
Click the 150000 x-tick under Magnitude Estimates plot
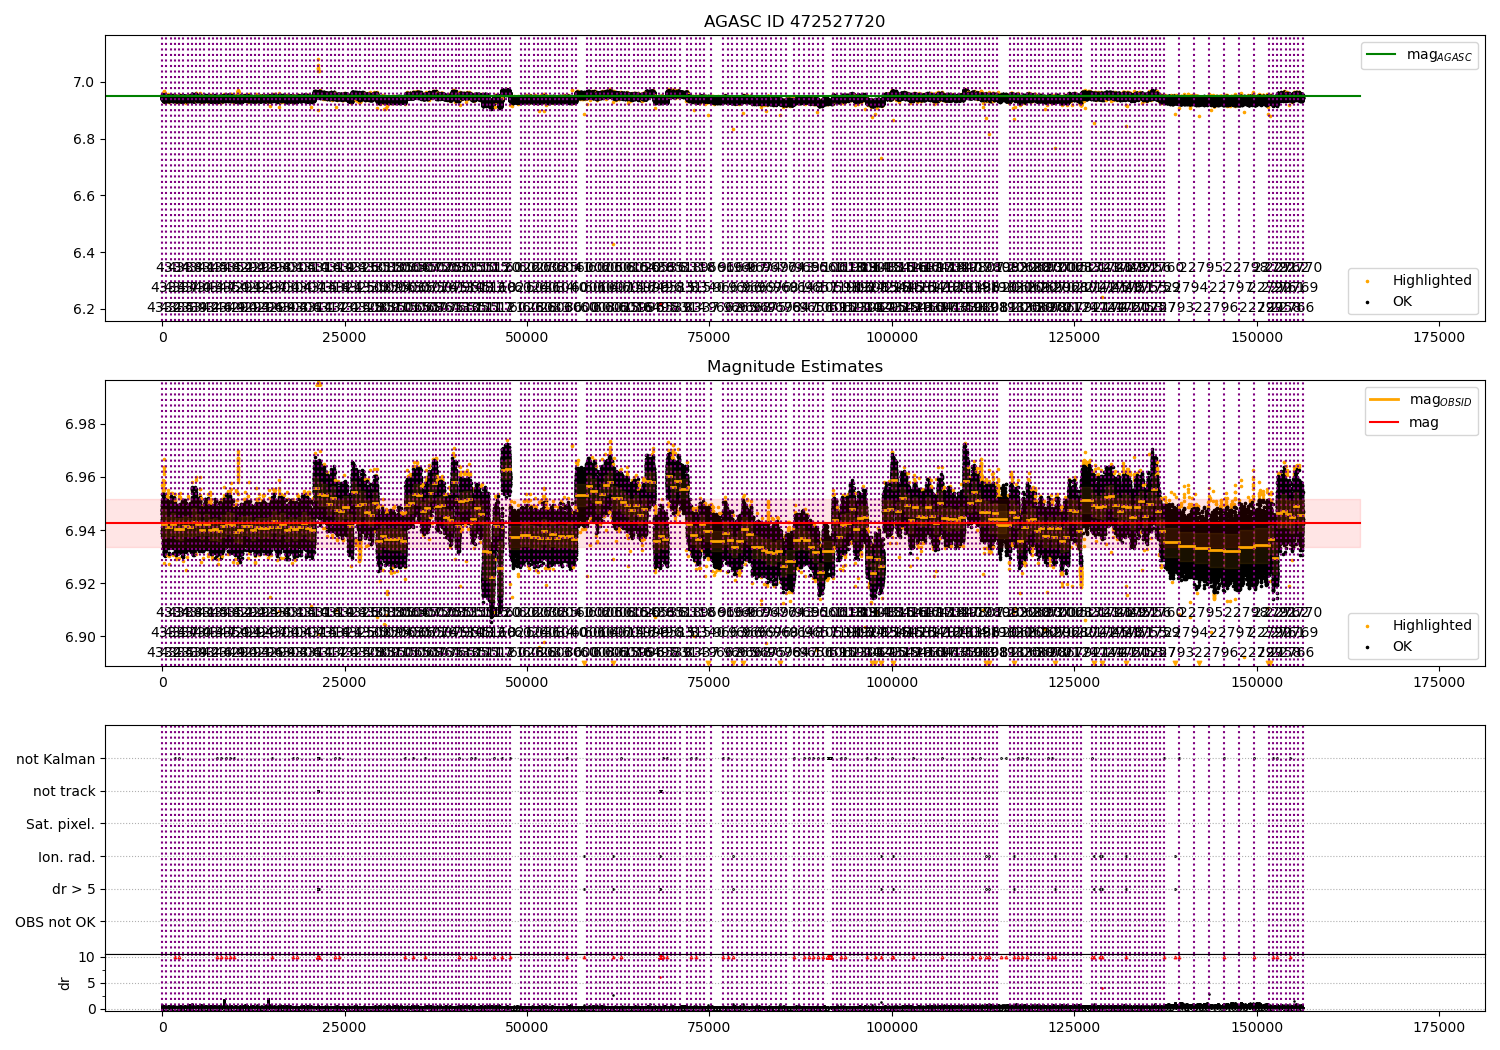[x=1257, y=683]
